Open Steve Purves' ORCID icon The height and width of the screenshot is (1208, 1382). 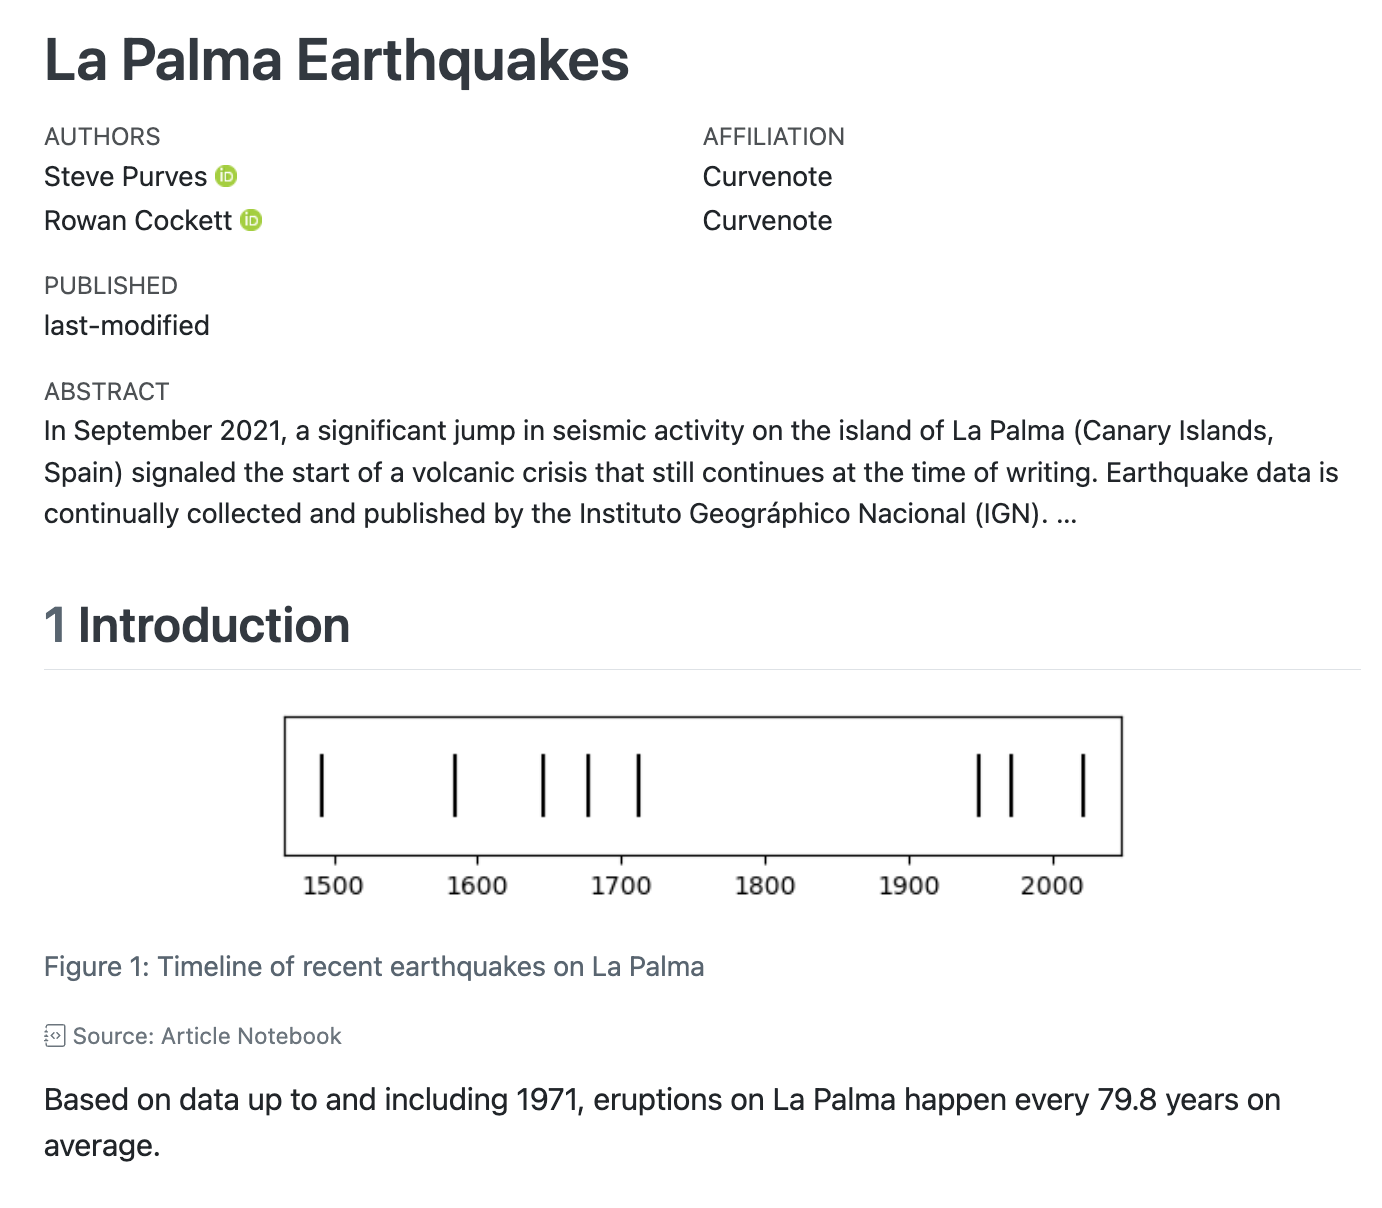[x=227, y=177]
